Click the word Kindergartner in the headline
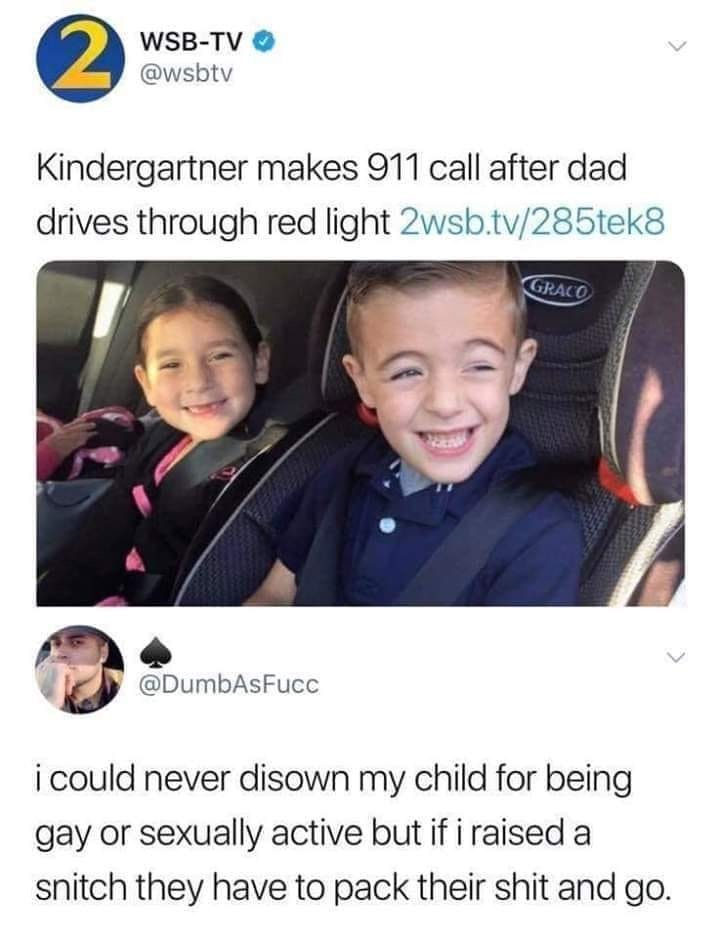Image resolution: width=720 pixels, height=937 pixels. [142, 169]
